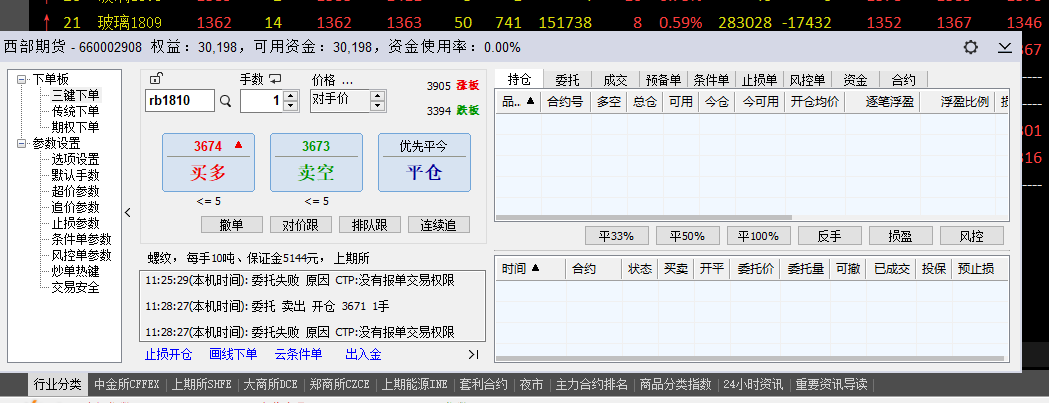Select 止损参数 in the settings tree
This screenshot has height=403, width=1049.
75,223
